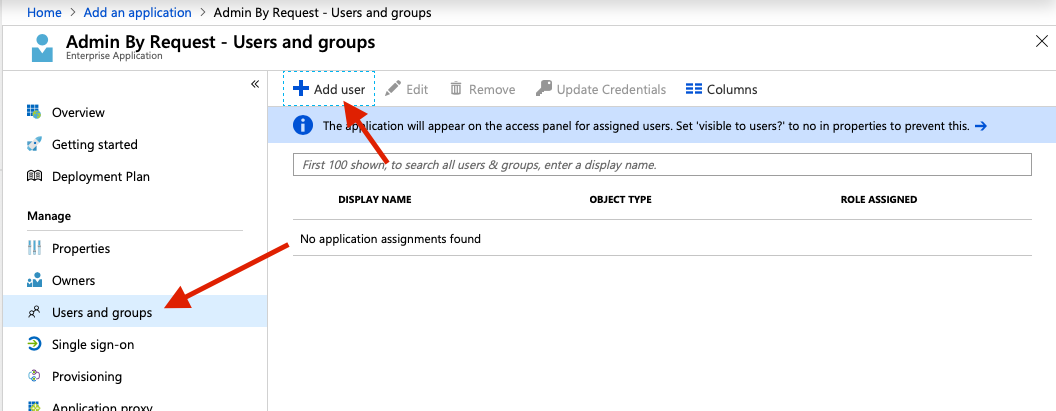Sort by DISPLAY NAME column header
The image size is (1056, 411).
coord(374,199)
